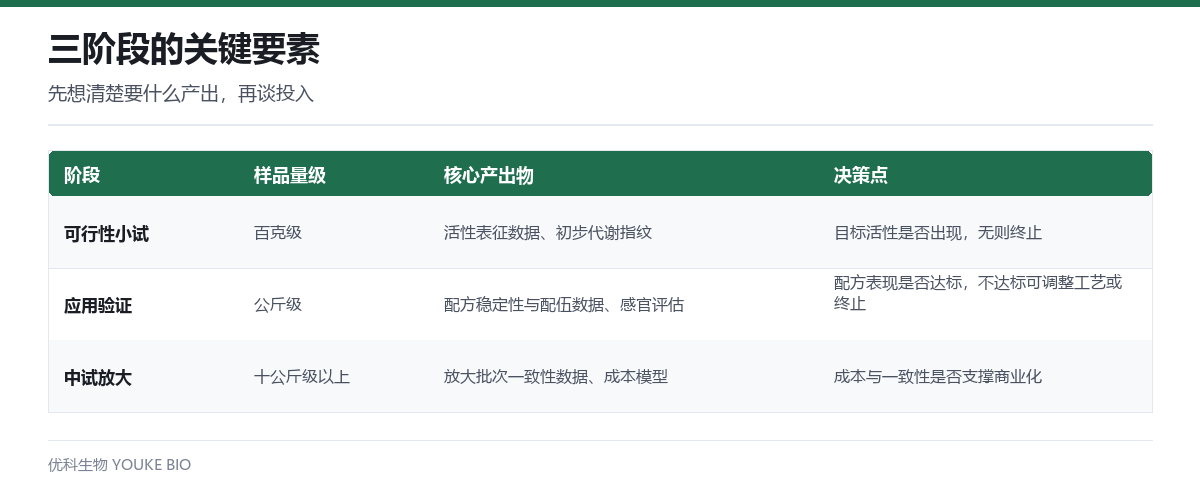Image resolution: width=1200 pixels, height=502 pixels.
Task: Click the 决策点 column header
Action: coord(861,175)
